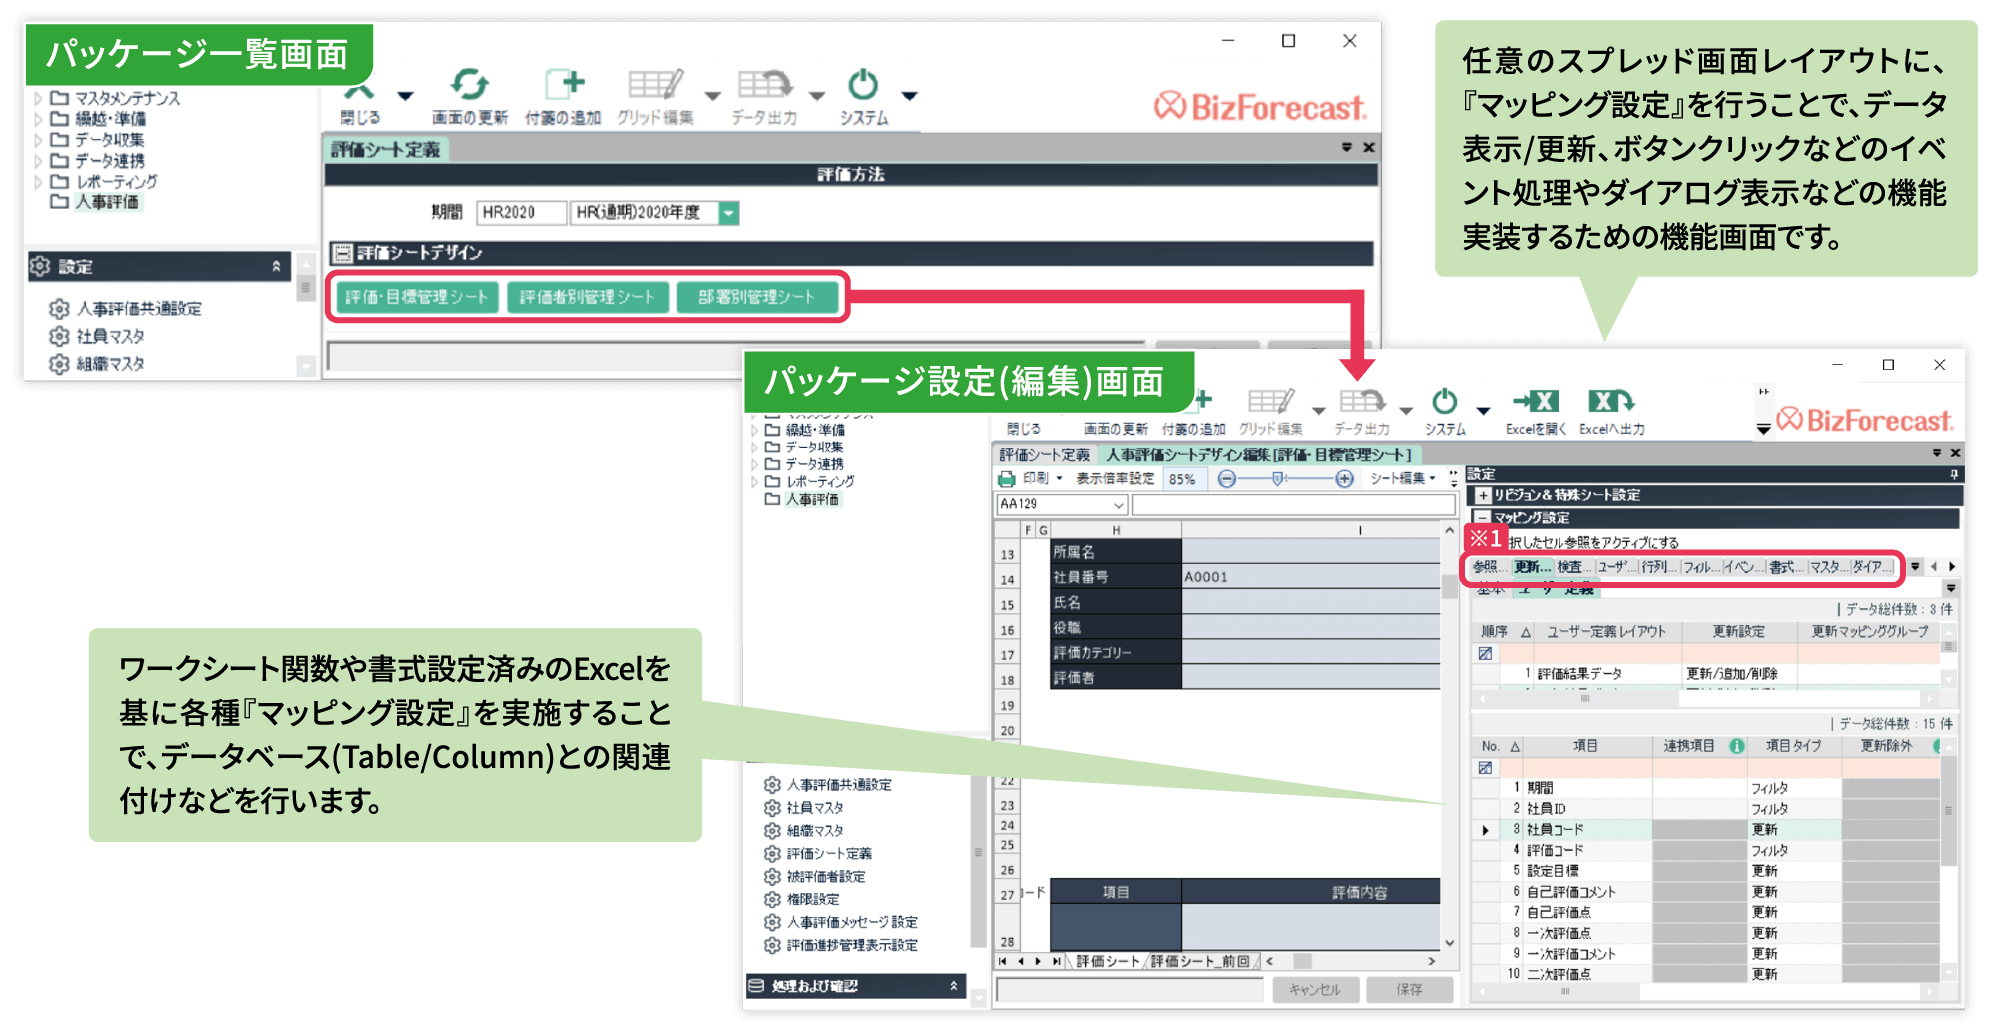Collapse the 処理および確認 panel
This screenshot has width=2000, height=1030.
tap(953, 986)
